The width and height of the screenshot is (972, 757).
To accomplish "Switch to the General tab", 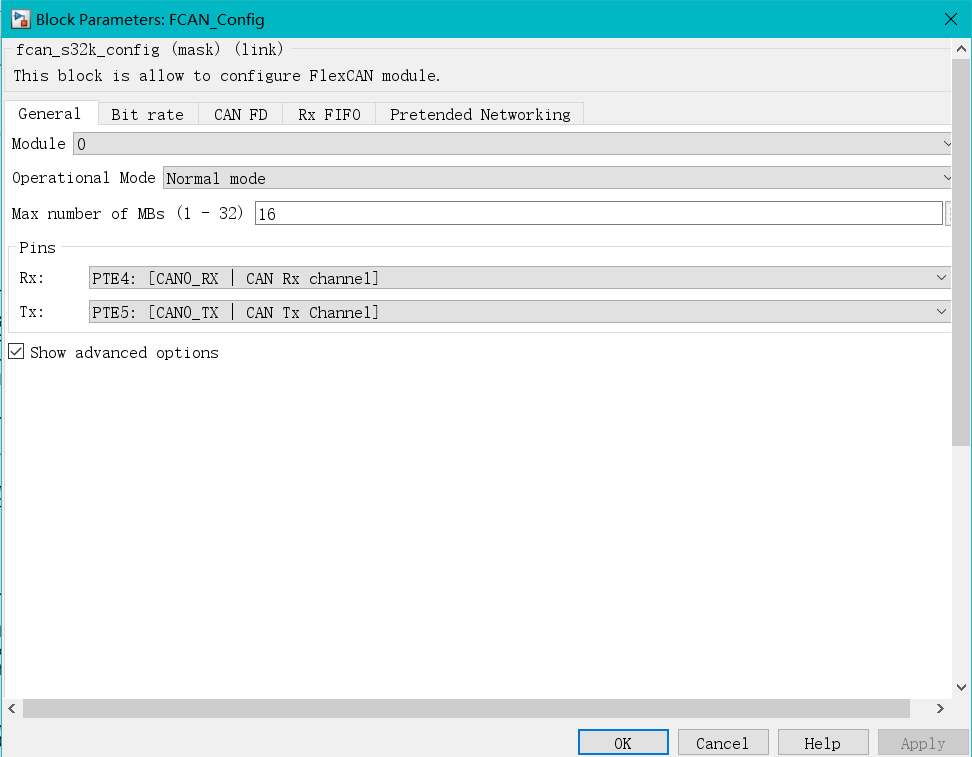I will pyautogui.click(x=50, y=114).
